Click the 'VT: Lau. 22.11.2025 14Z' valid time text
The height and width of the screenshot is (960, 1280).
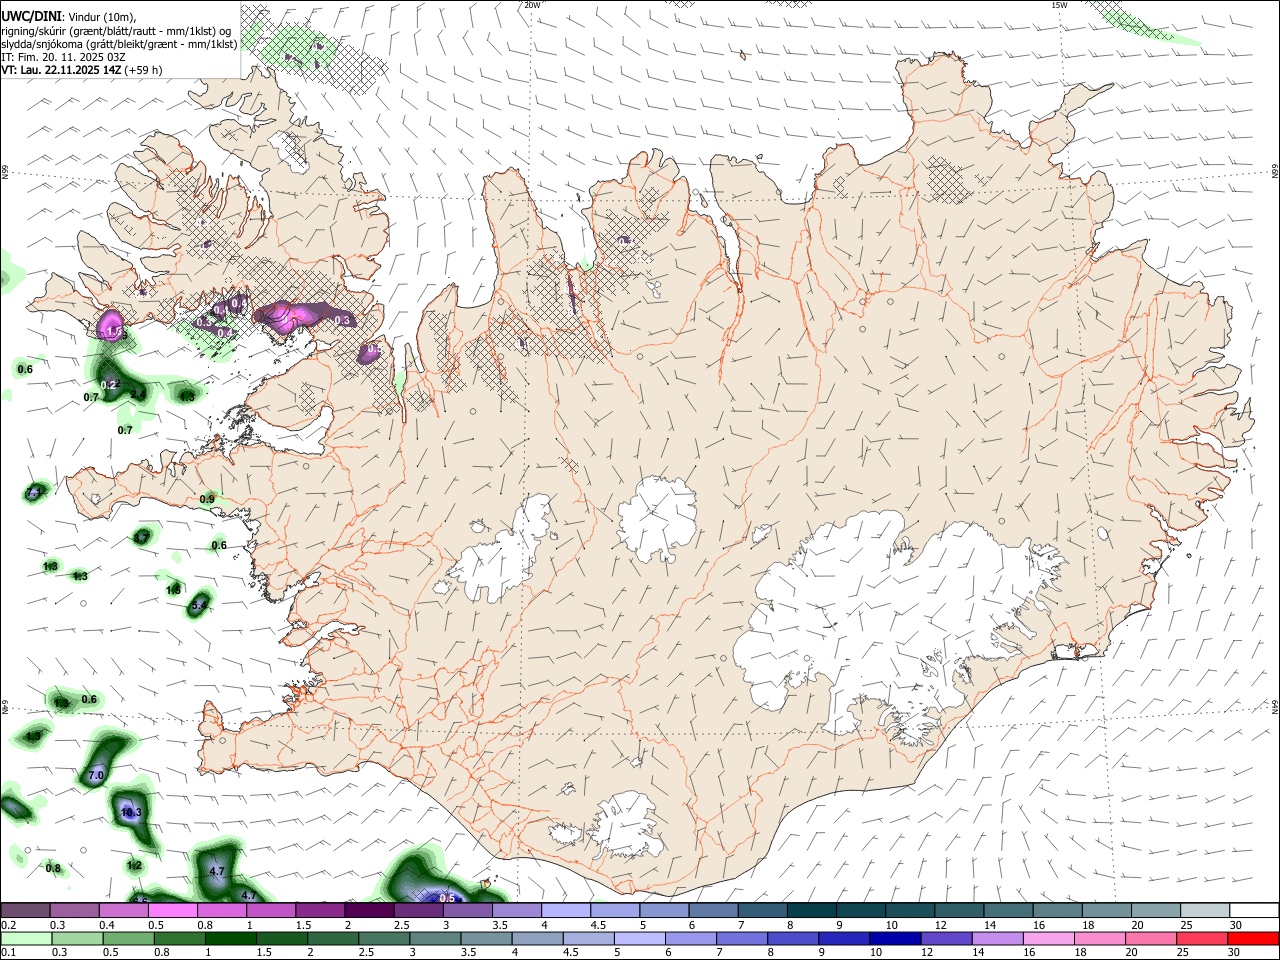[x=61, y=70]
